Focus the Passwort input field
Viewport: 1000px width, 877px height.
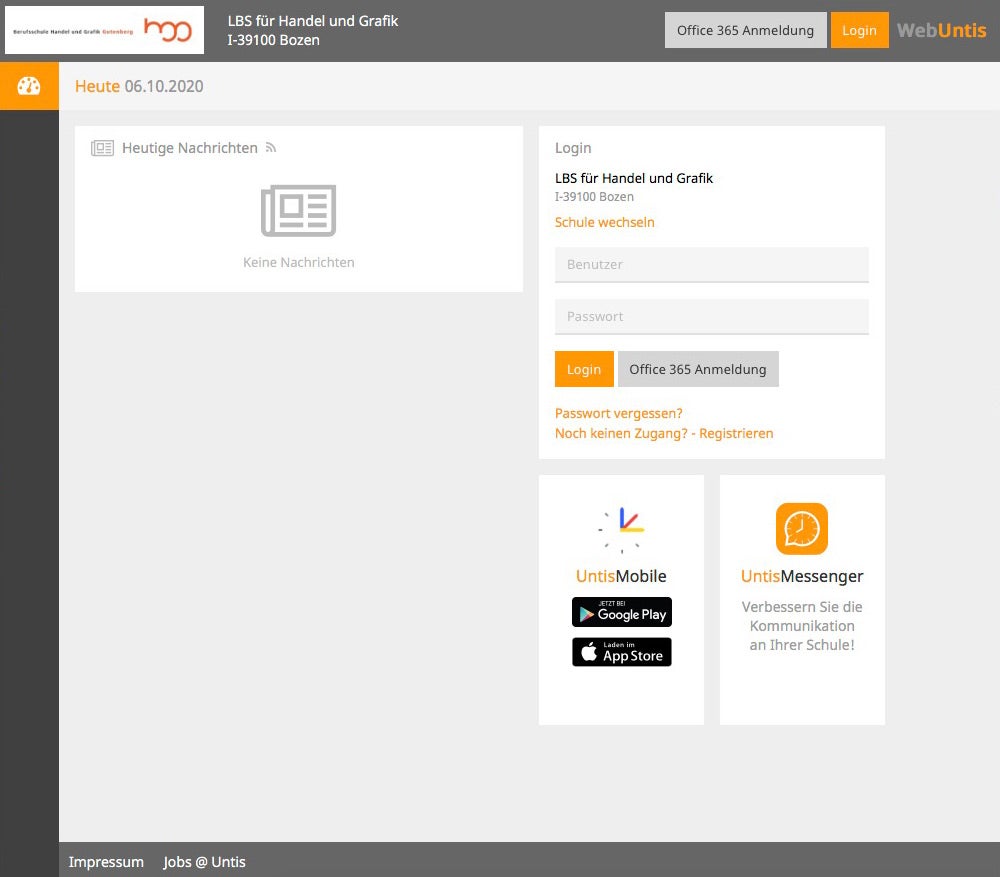tap(711, 317)
